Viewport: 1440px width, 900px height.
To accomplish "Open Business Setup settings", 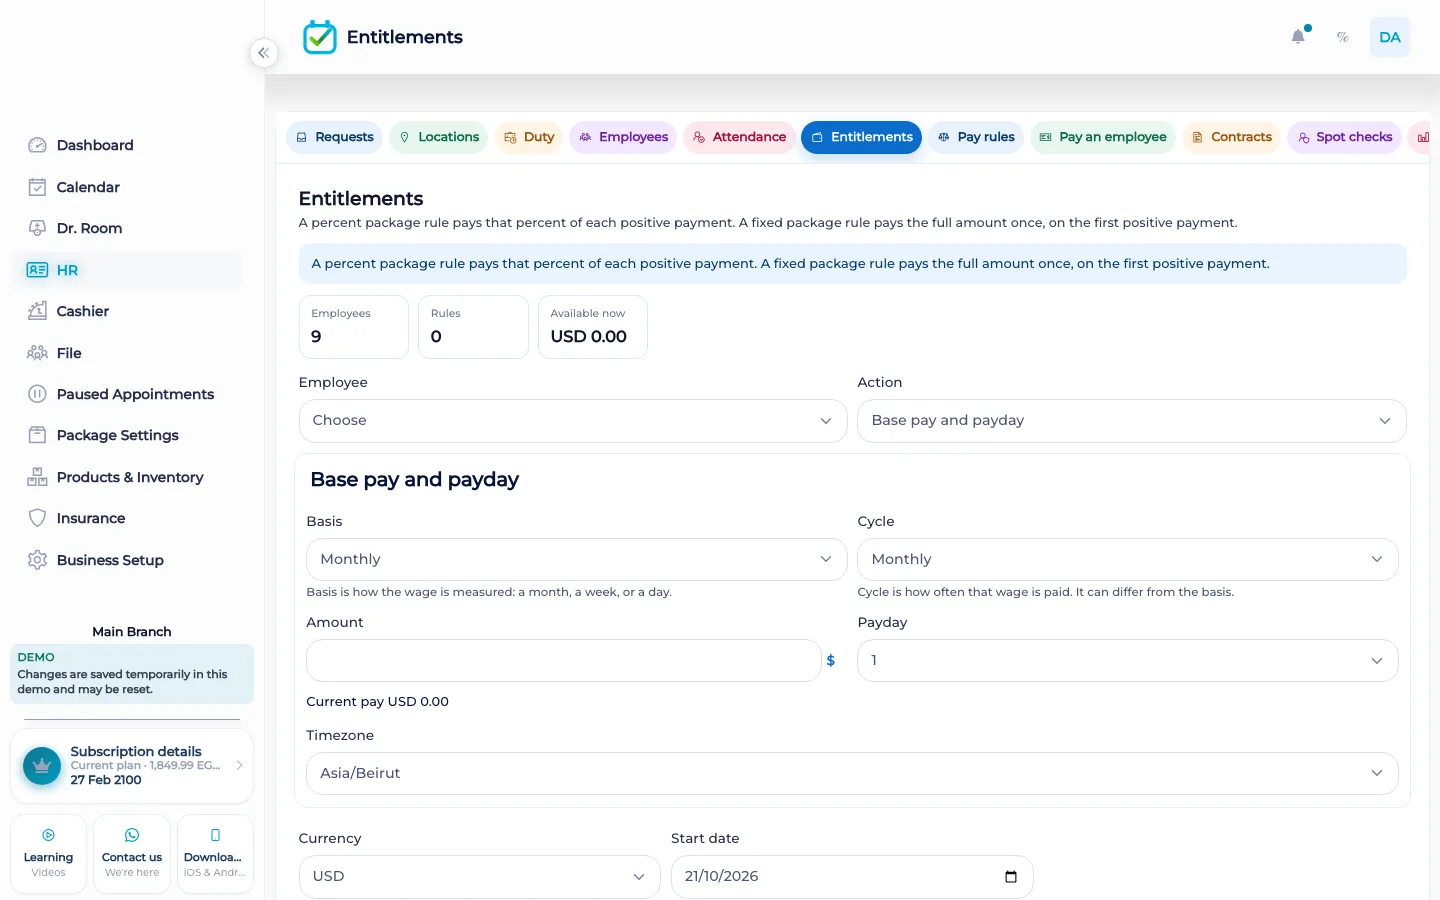I will coord(127,560).
